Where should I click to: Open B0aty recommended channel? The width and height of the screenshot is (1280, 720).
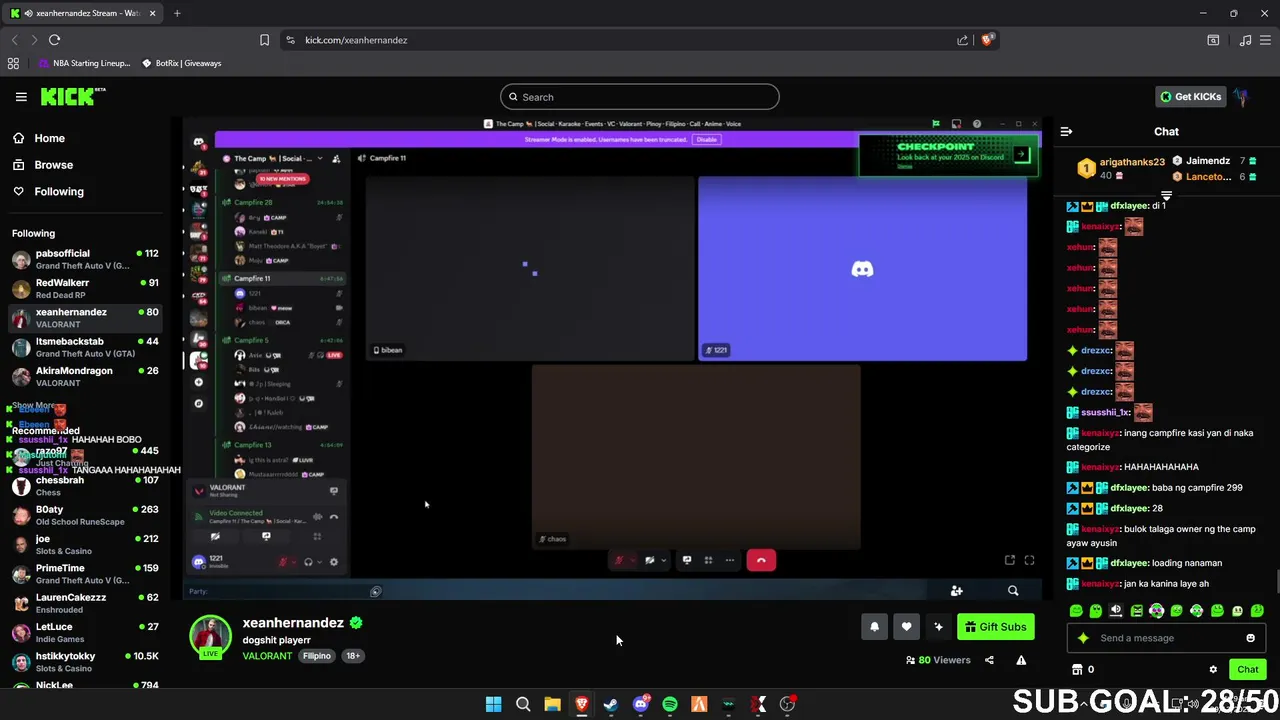point(85,515)
